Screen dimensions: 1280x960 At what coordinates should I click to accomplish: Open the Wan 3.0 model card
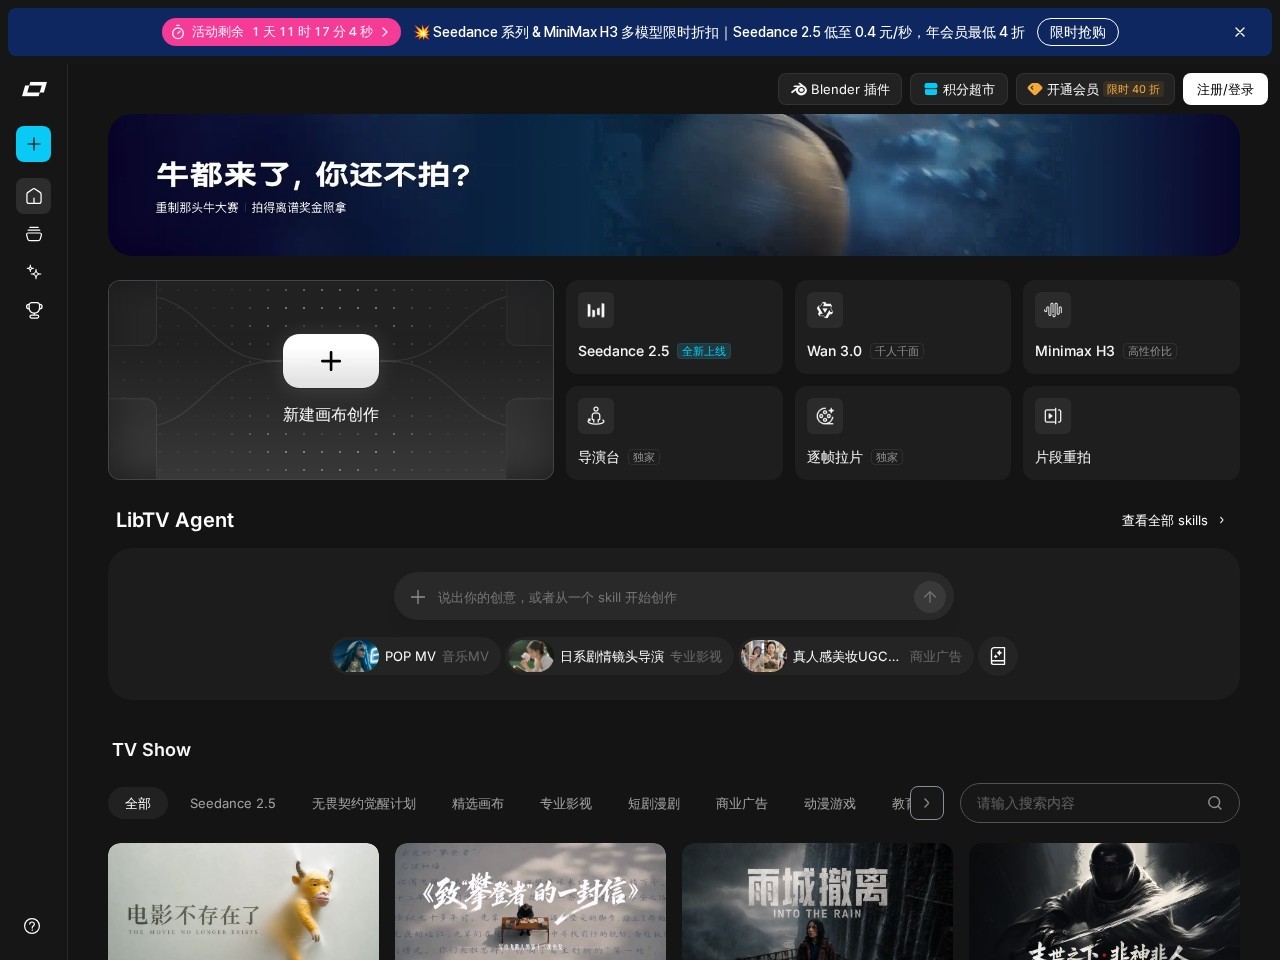tap(903, 327)
